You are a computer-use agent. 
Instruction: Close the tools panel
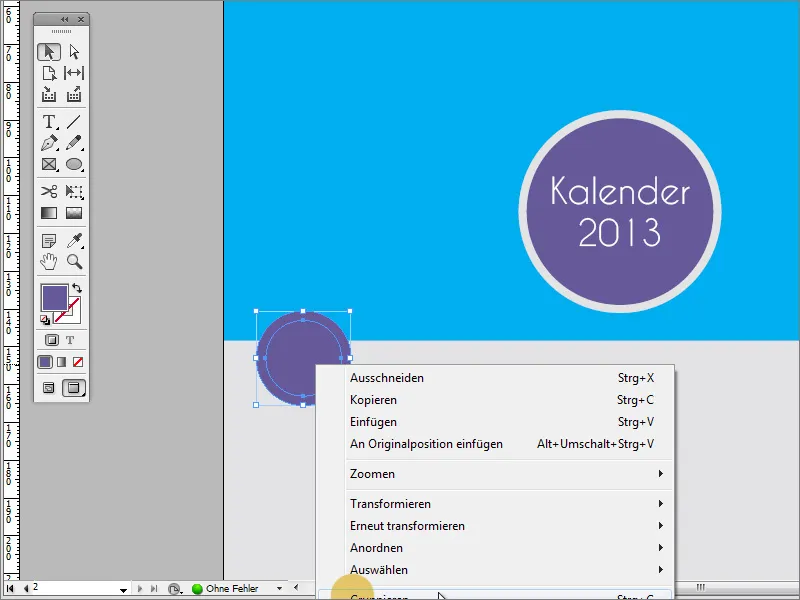tap(81, 19)
